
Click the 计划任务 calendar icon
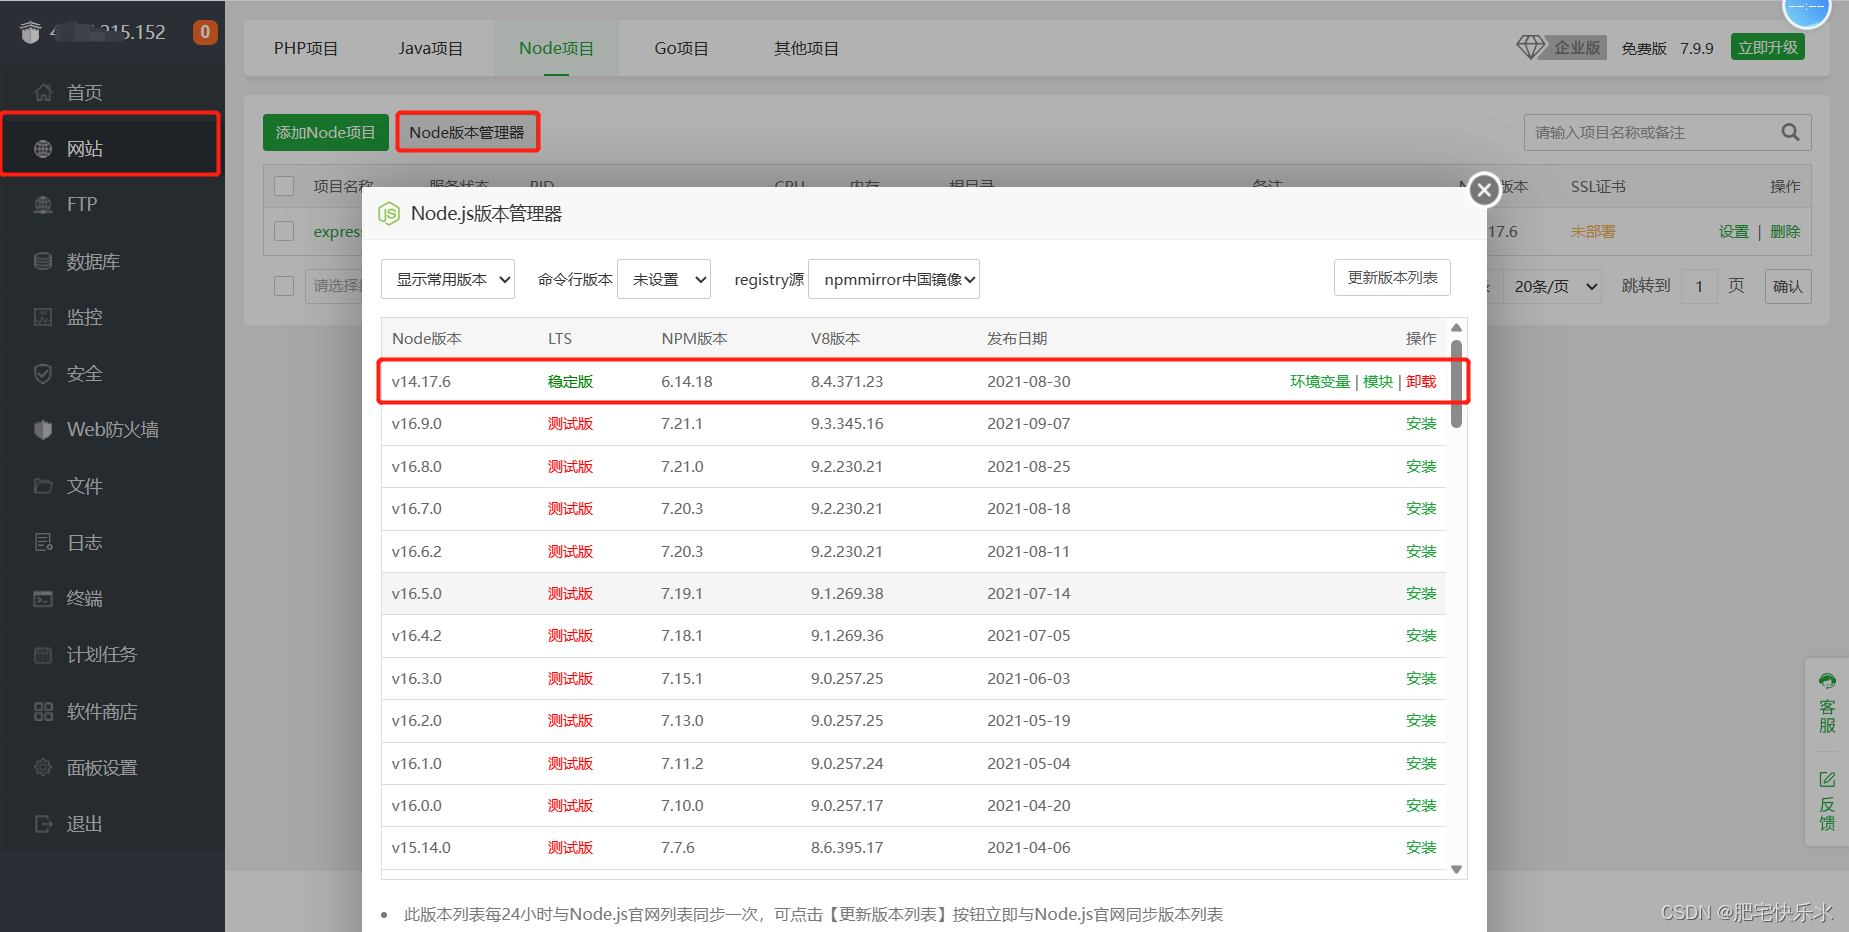(43, 655)
